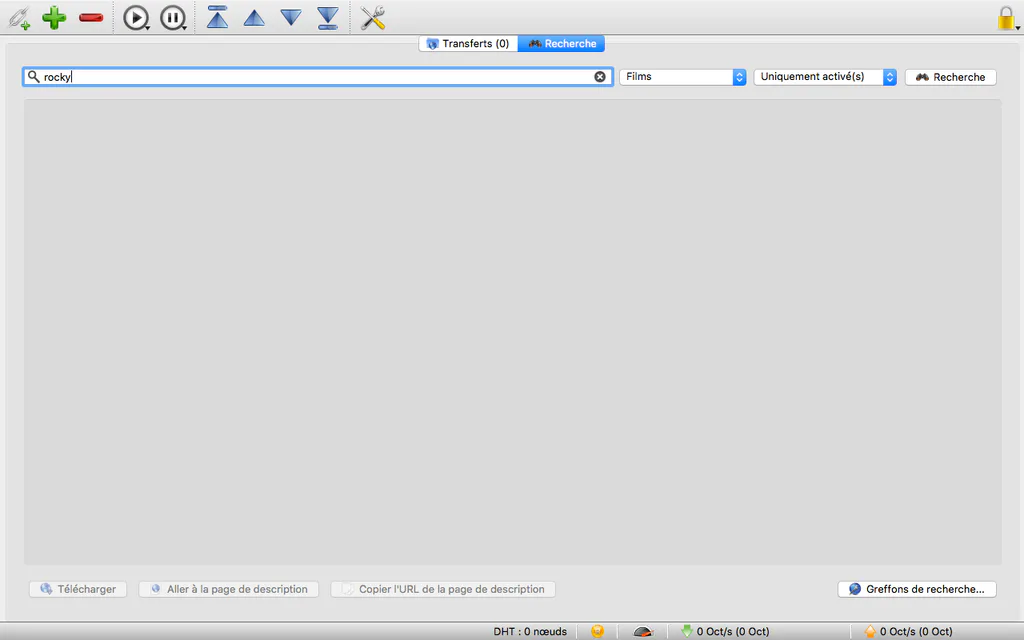Resume torrents with the play icon
1024x640 pixels.
136,18
